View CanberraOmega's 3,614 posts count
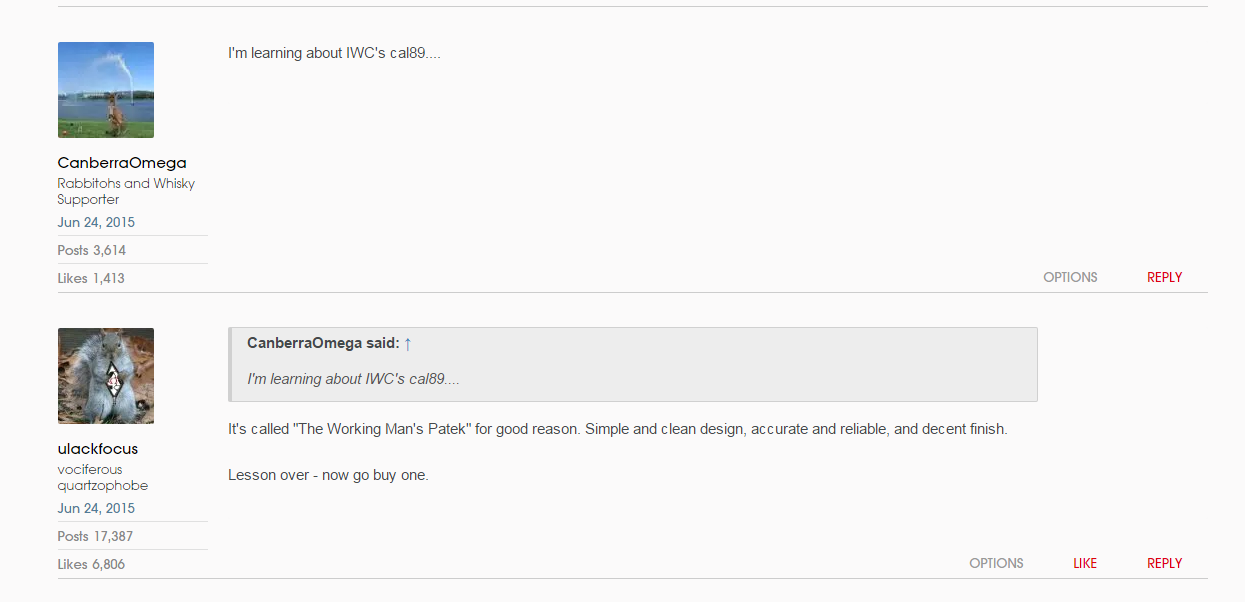Viewport: 1245px width, 602px height. tap(92, 250)
